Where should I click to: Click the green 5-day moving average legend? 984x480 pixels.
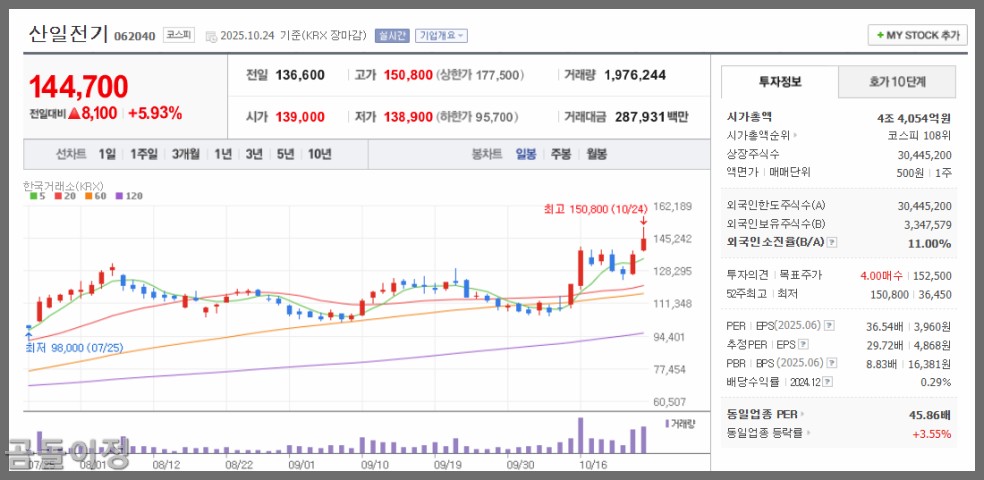coord(38,196)
